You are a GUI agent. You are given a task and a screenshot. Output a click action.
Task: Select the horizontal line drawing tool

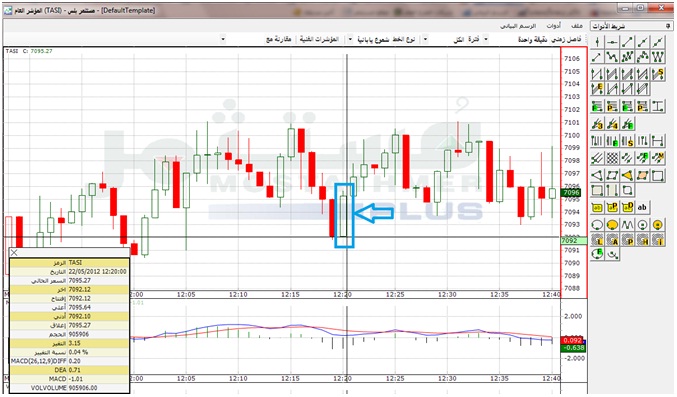612,42
